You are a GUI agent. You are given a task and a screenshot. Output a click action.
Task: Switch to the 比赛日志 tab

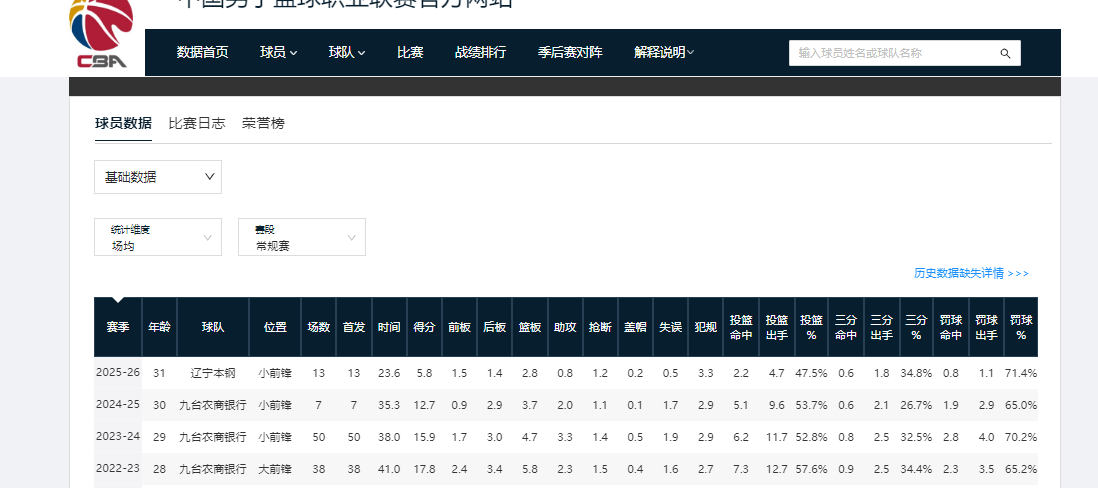197,123
